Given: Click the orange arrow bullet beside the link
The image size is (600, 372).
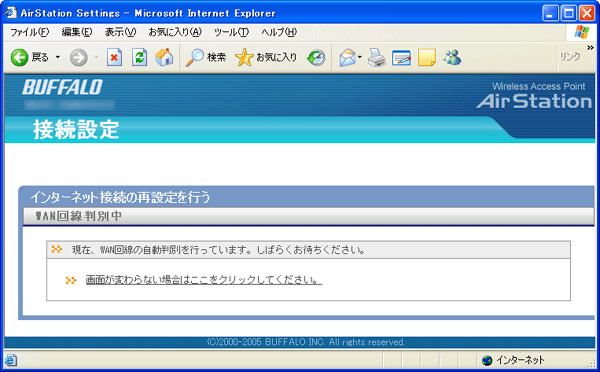Looking at the screenshot, I should [71, 281].
